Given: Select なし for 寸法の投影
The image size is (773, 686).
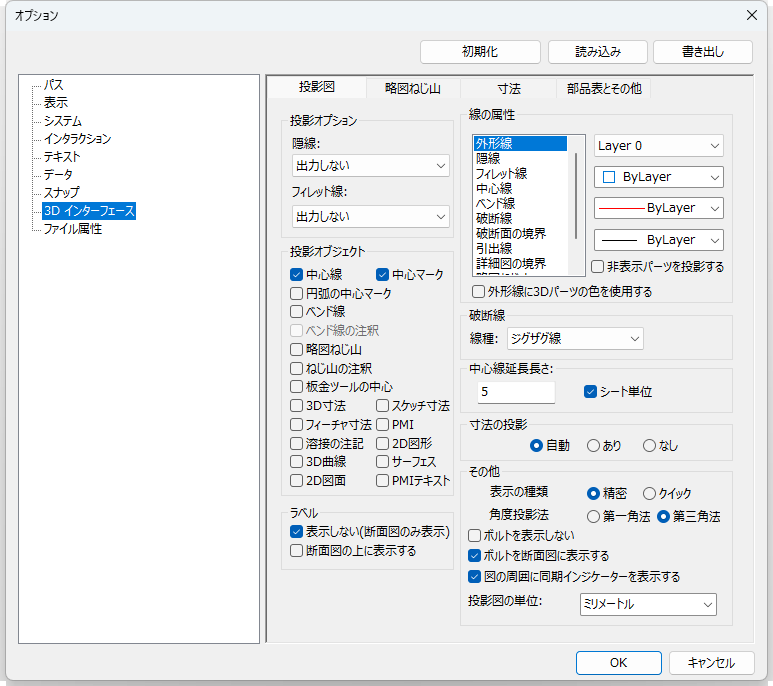Looking at the screenshot, I should click(649, 445).
